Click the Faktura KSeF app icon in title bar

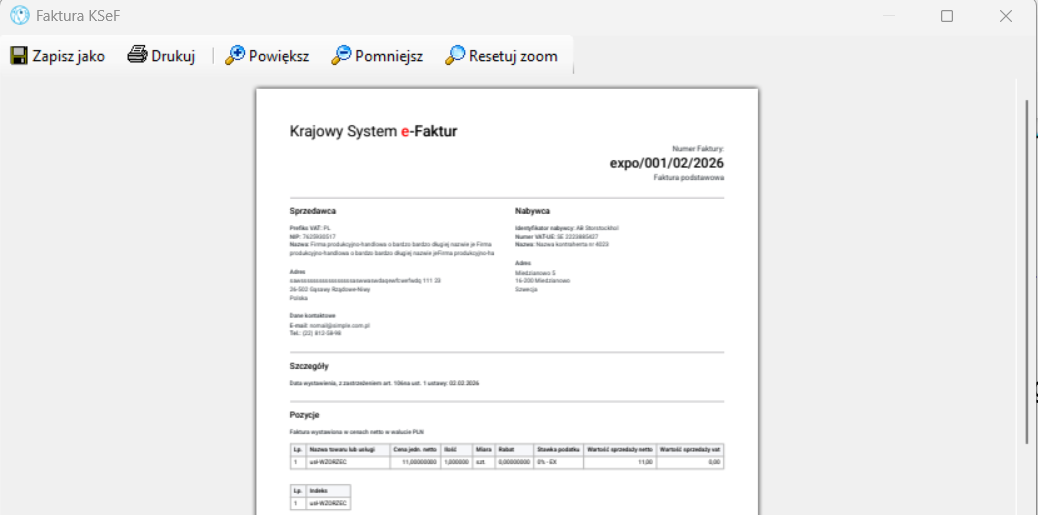click(20, 15)
